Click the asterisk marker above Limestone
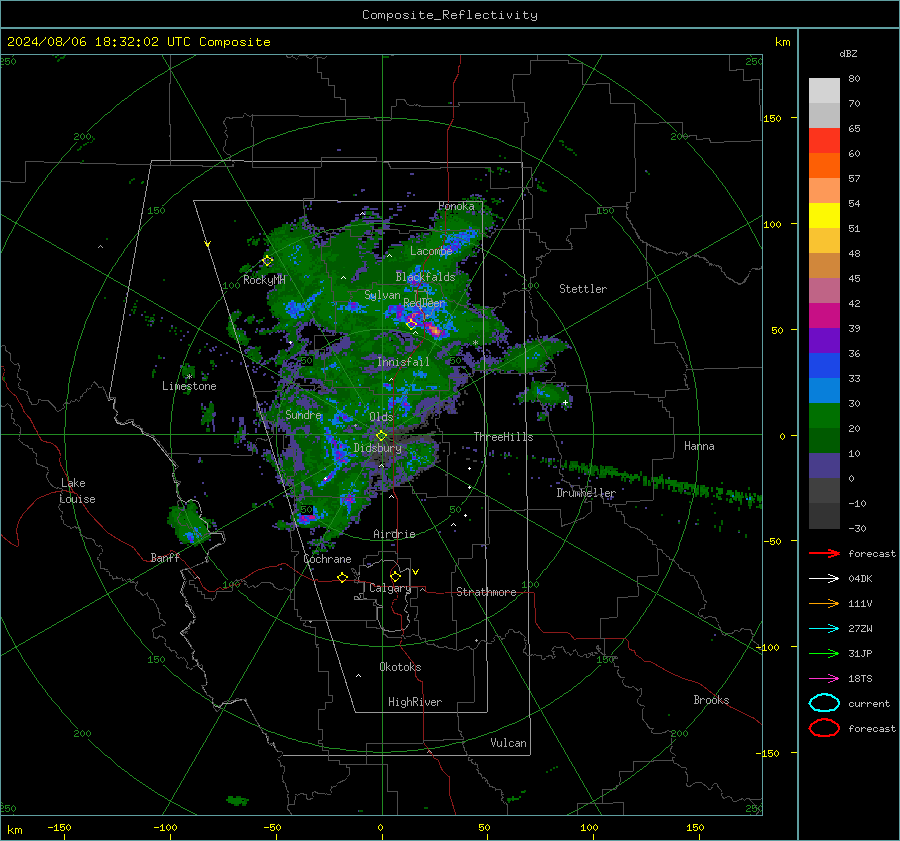The width and height of the screenshot is (900, 841). 189,377
